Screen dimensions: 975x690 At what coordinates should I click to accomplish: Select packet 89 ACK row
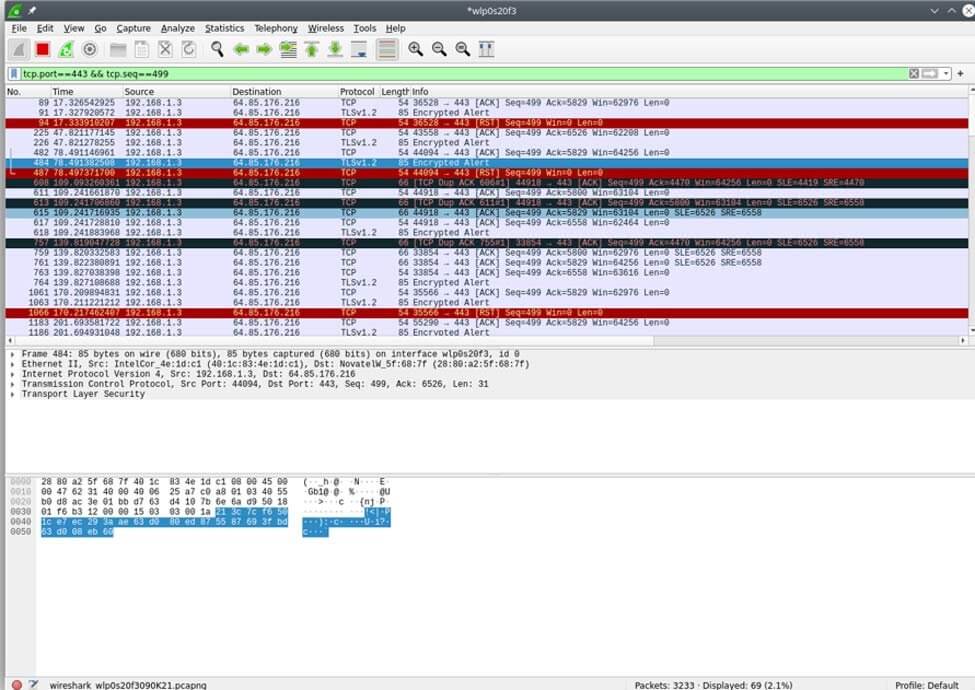coord(487,103)
